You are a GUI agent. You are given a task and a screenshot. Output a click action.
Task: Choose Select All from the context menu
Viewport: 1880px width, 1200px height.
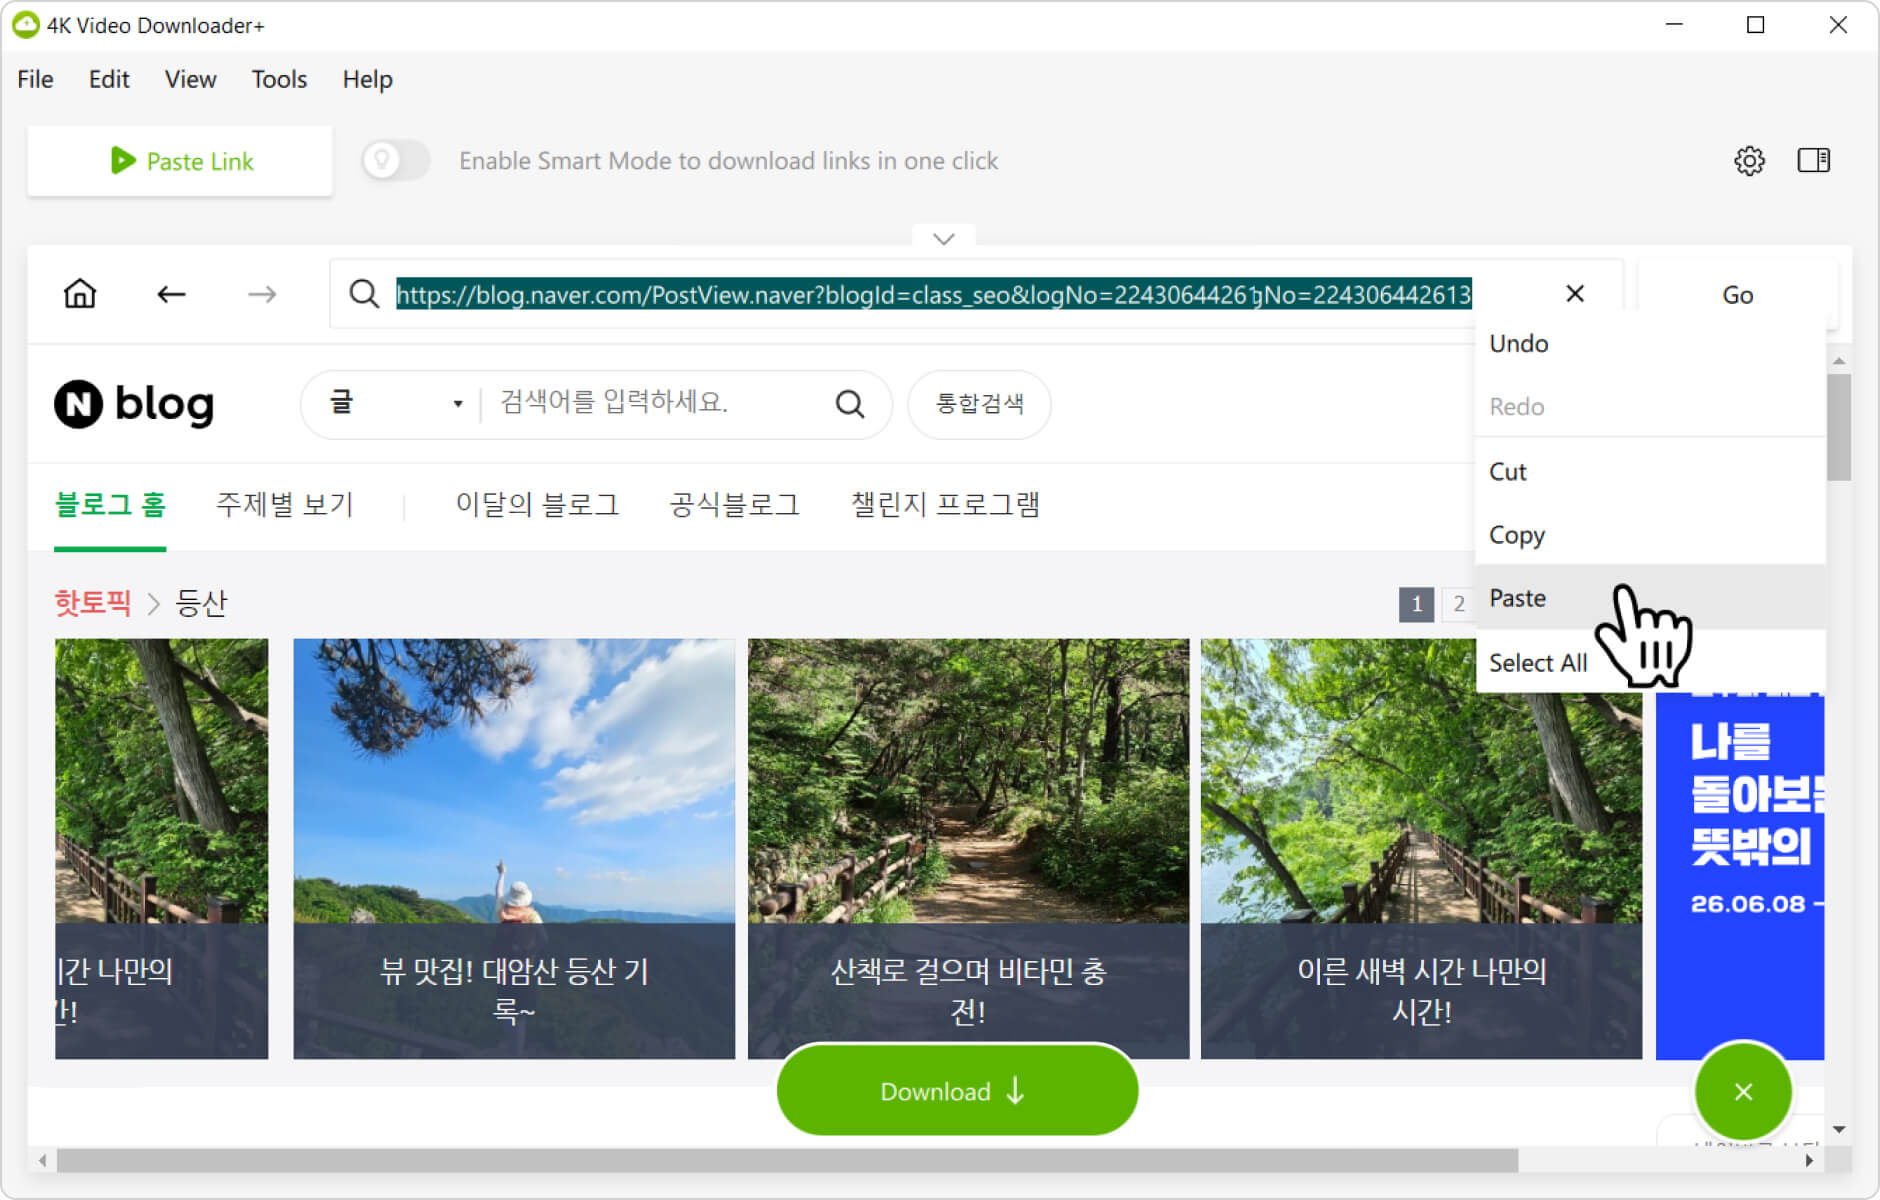click(1650, 662)
